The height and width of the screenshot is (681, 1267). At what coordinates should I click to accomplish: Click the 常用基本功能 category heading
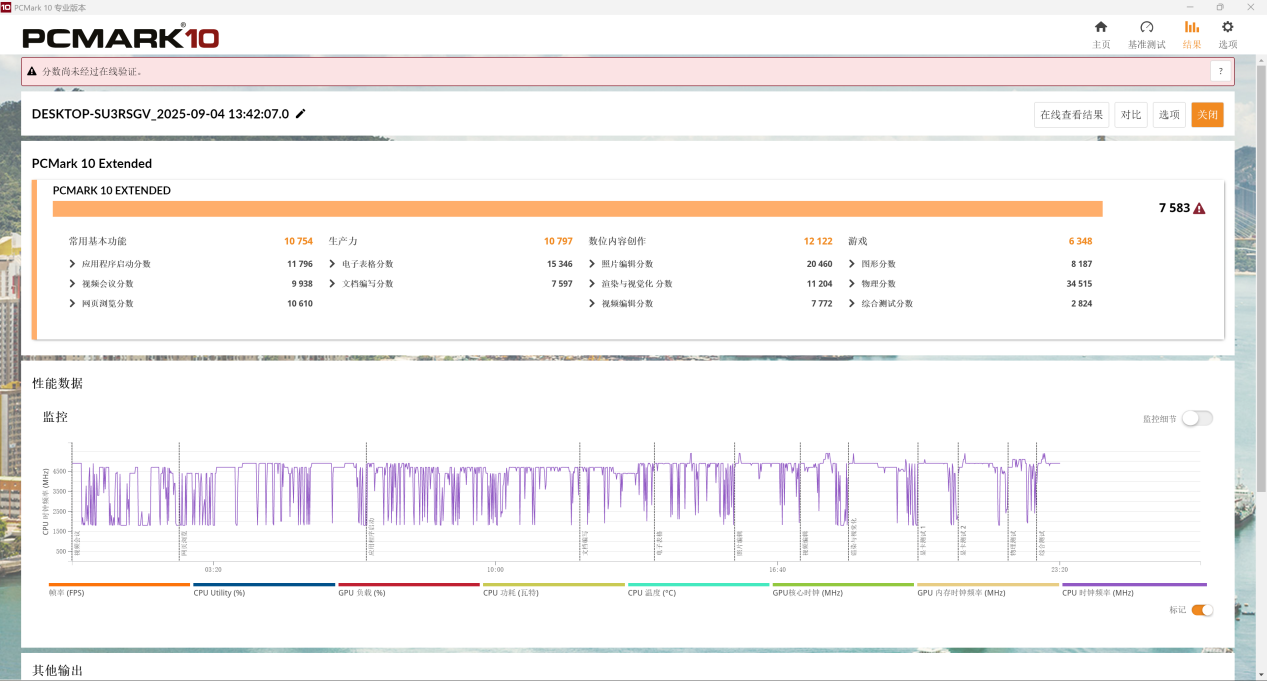pyautogui.click(x=97, y=242)
